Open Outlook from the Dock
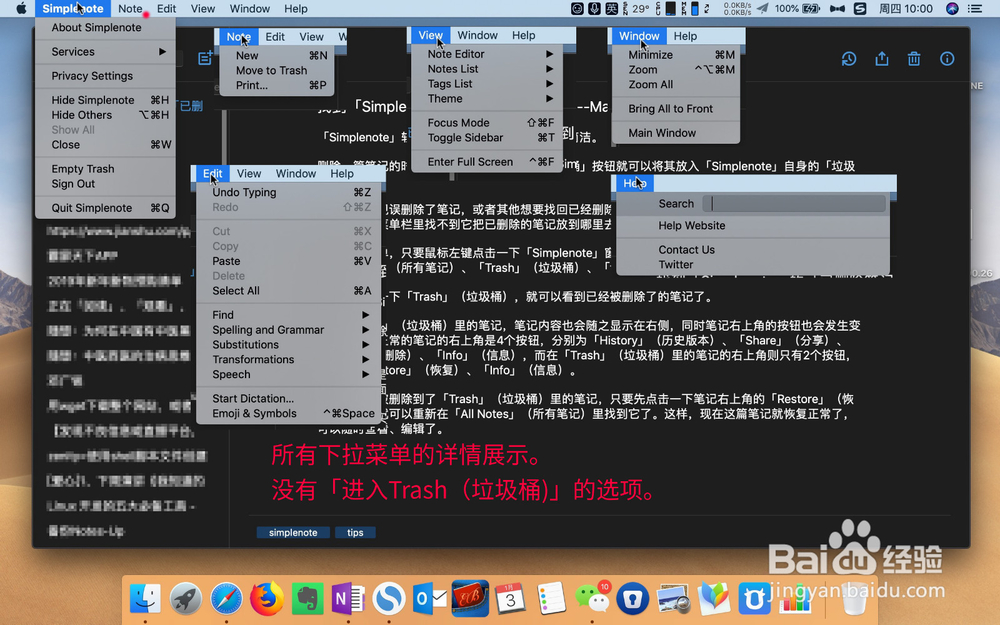Screen dimensions: 1000x625 [430, 599]
